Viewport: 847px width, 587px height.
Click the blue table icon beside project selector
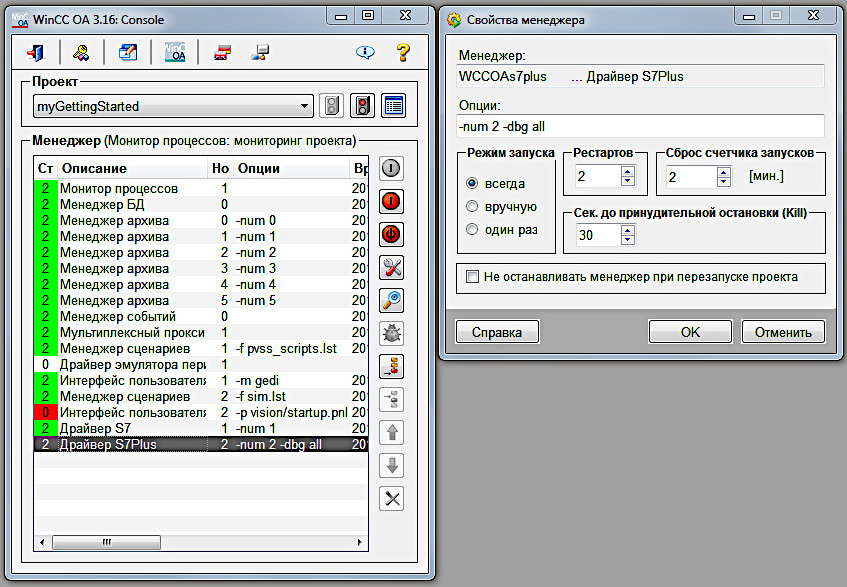click(394, 105)
